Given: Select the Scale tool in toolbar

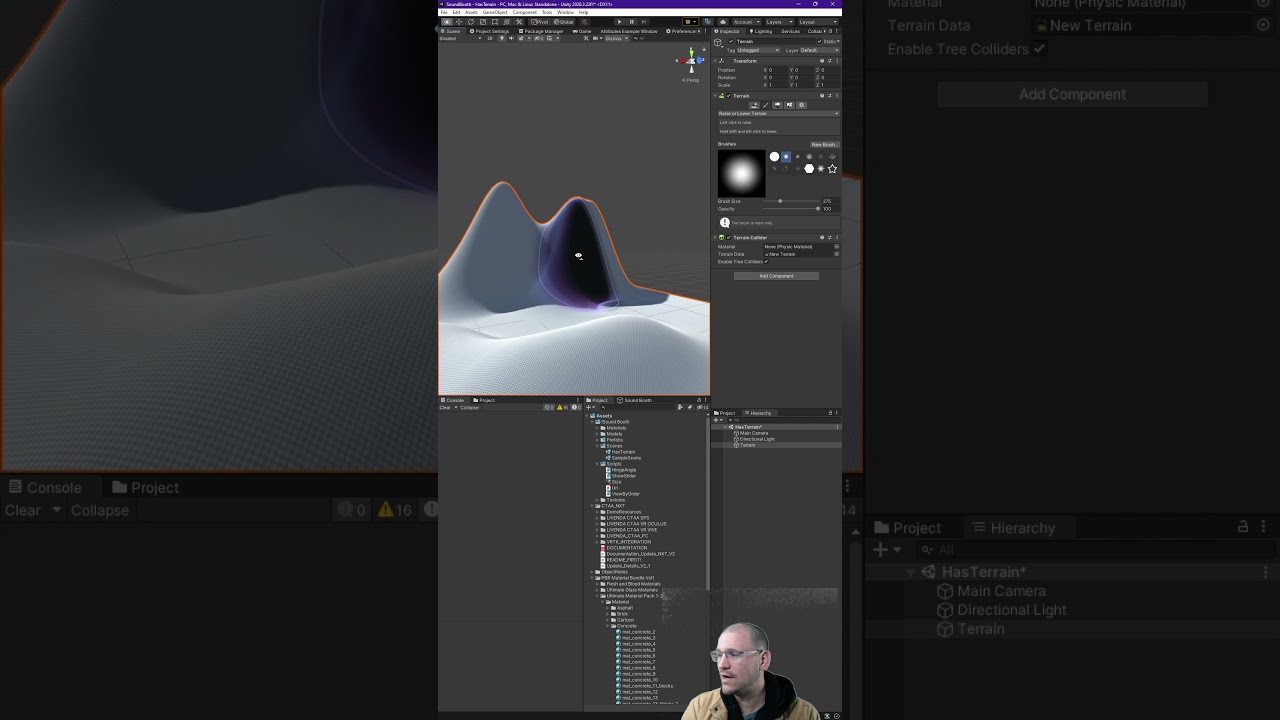Looking at the screenshot, I should coord(483,22).
